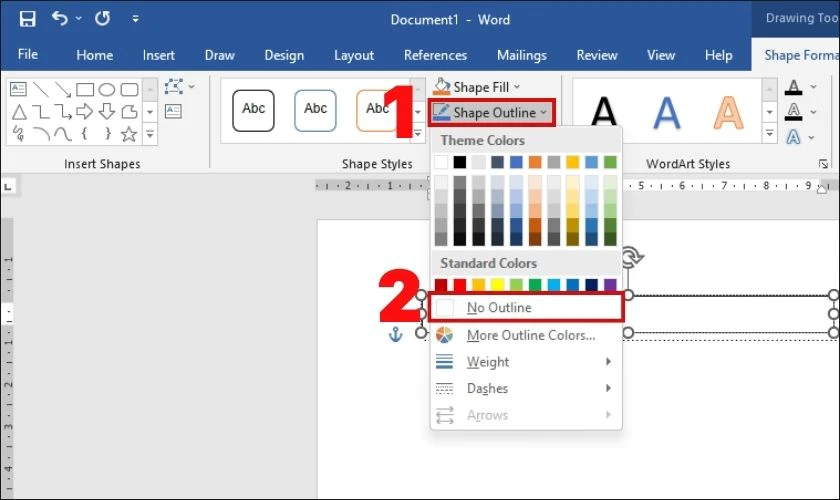Open the Text Effects dropdown arrow
840x500 pixels.
coord(812,137)
